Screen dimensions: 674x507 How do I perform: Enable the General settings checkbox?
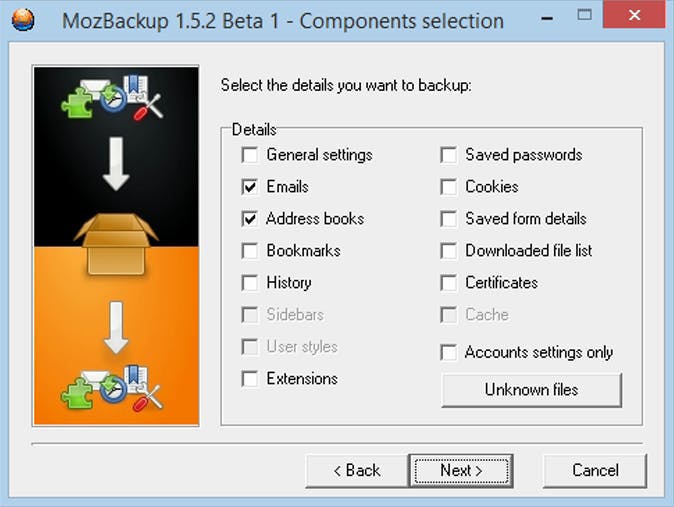[x=249, y=155]
